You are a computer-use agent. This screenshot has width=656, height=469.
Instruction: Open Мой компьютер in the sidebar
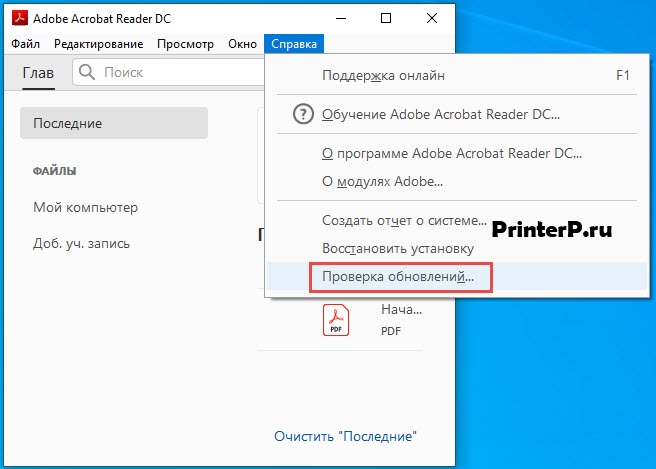pos(85,207)
